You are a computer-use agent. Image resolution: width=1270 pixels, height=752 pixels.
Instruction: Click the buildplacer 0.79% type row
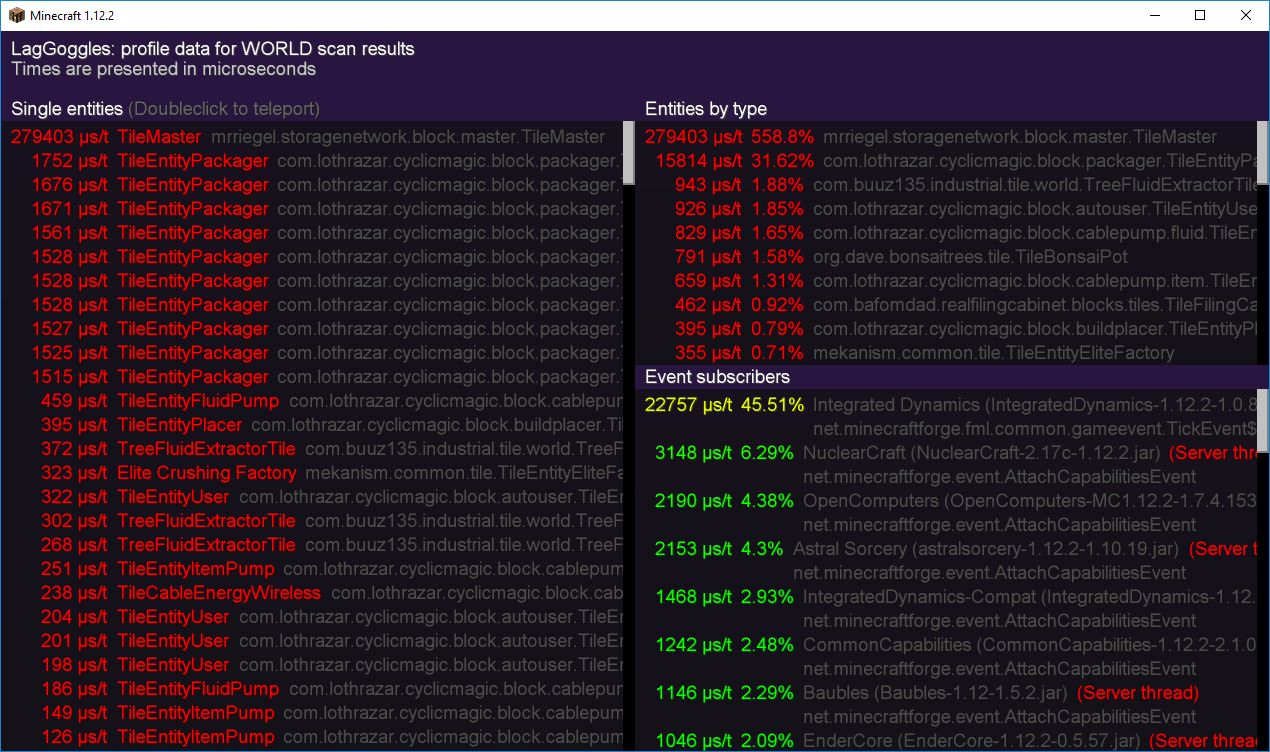pyautogui.click(x=948, y=329)
